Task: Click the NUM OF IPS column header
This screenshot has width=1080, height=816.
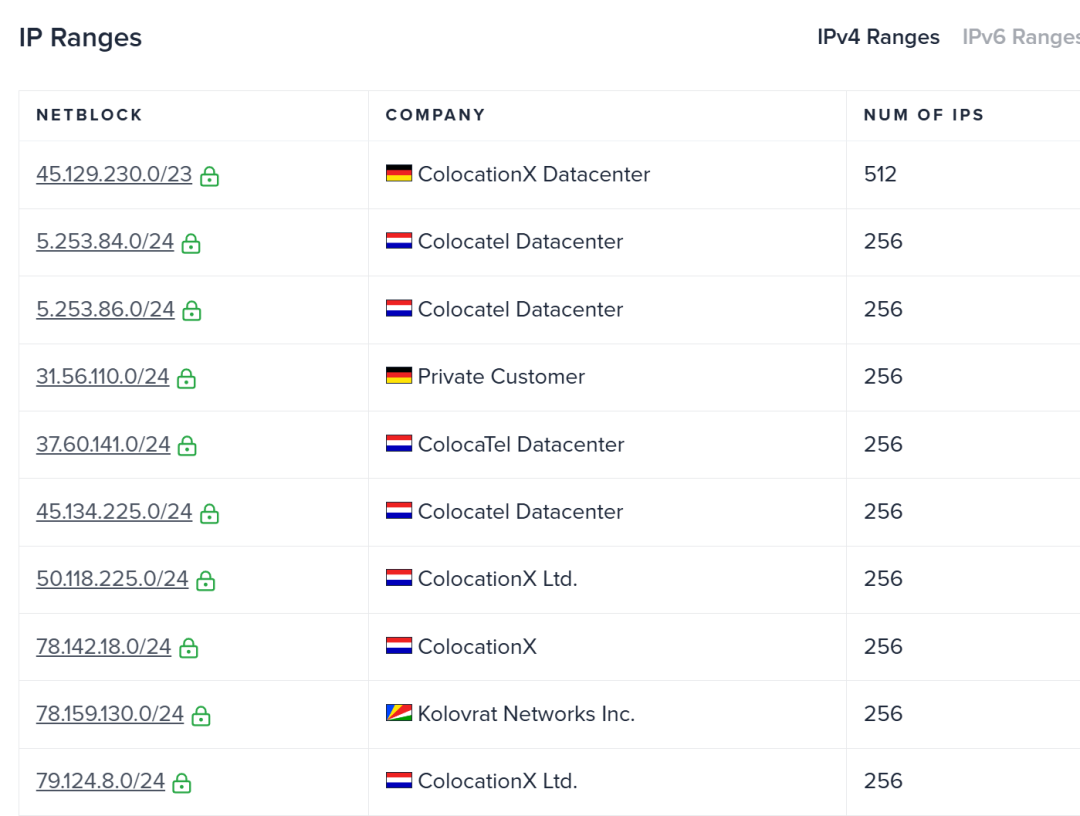Action: [924, 115]
